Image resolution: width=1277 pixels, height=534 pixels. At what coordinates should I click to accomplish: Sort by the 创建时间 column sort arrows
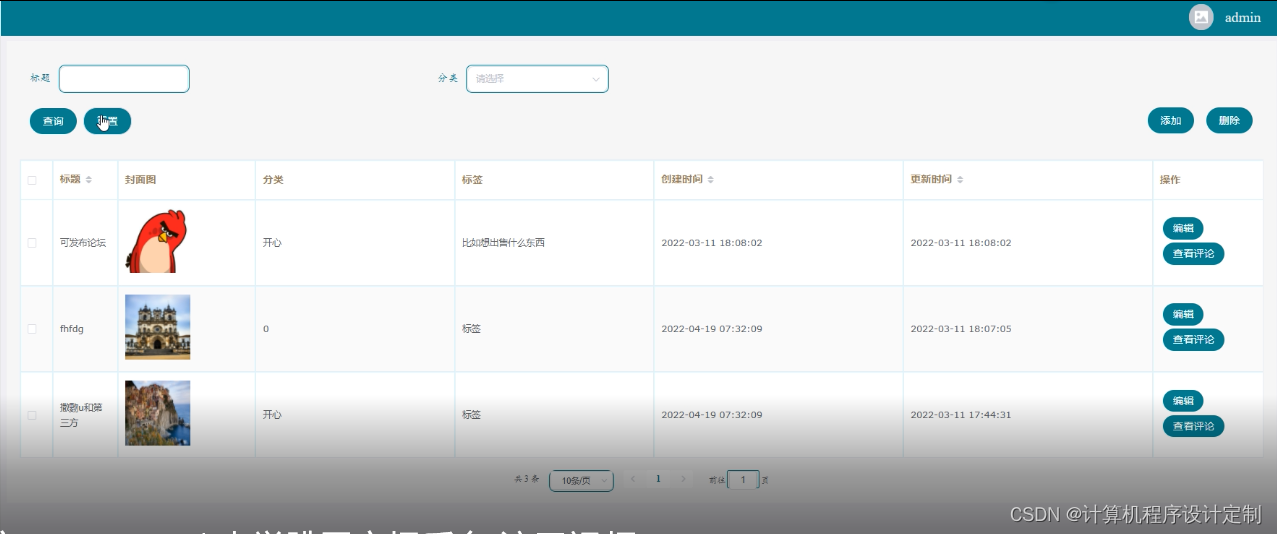point(710,180)
